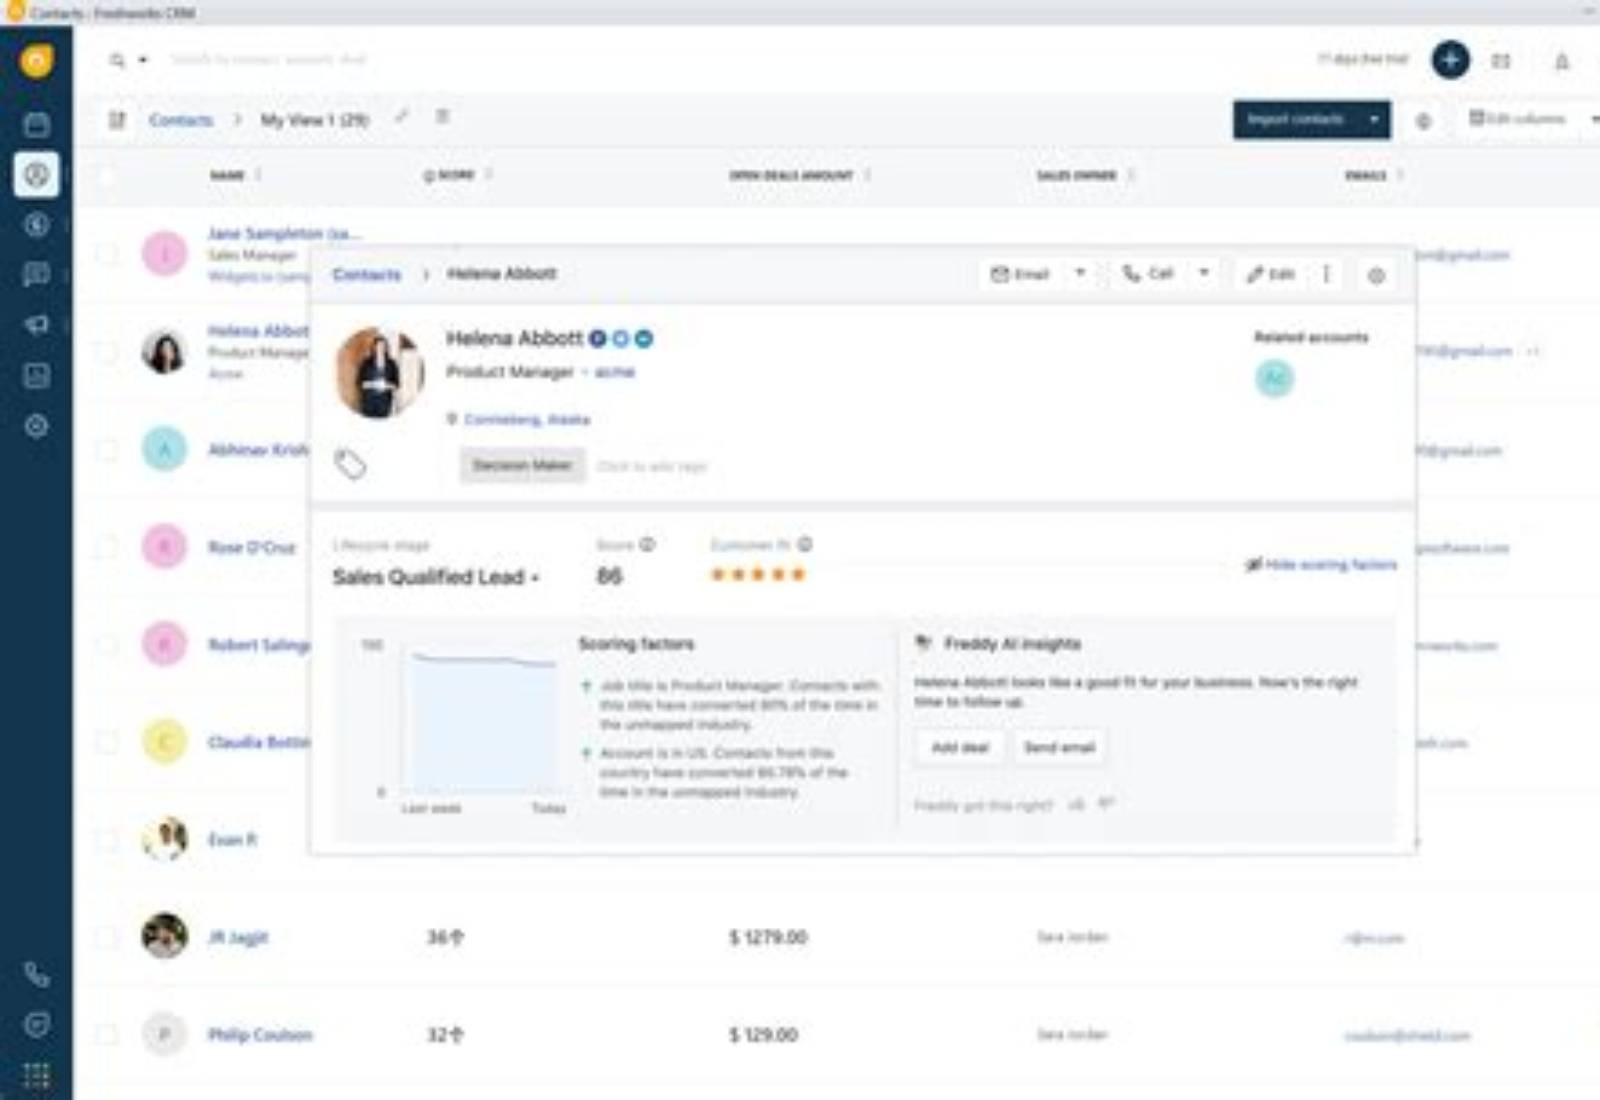Click the blue plus quick-add button
The width and height of the screenshot is (1600, 1100).
click(1450, 60)
